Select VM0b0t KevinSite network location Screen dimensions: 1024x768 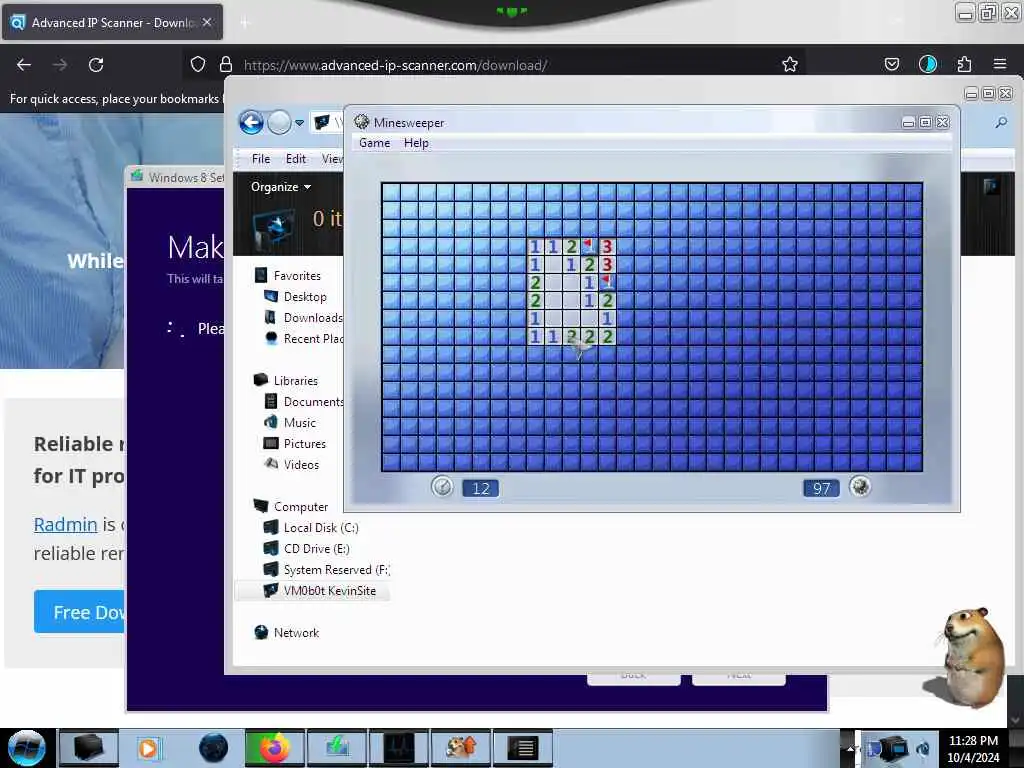(329, 590)
